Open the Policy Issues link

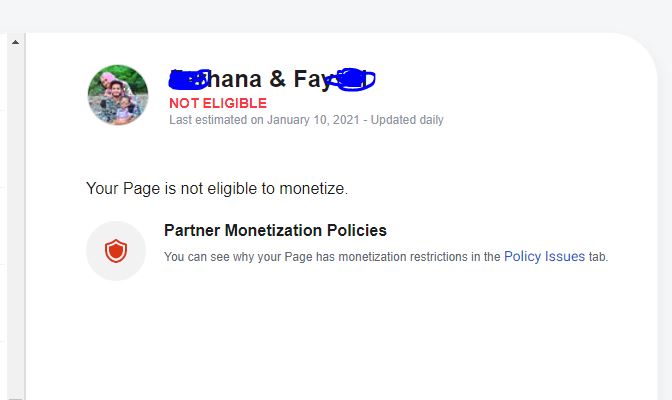(x=544, y=256)
